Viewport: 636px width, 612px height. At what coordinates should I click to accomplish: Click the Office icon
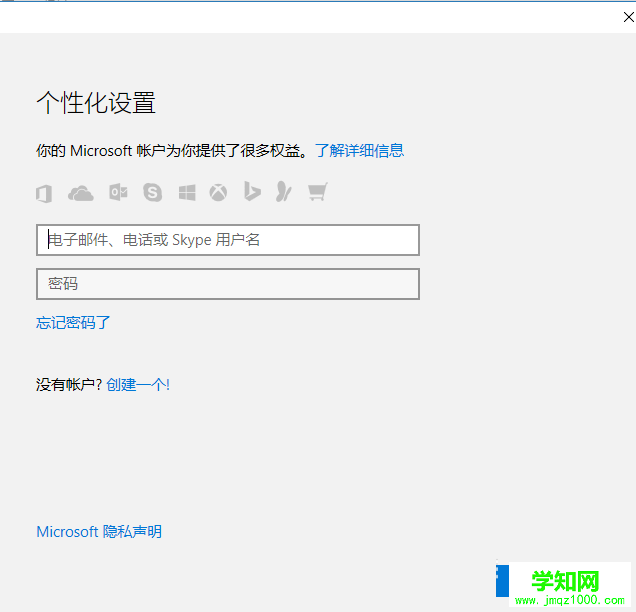[44, 193]
